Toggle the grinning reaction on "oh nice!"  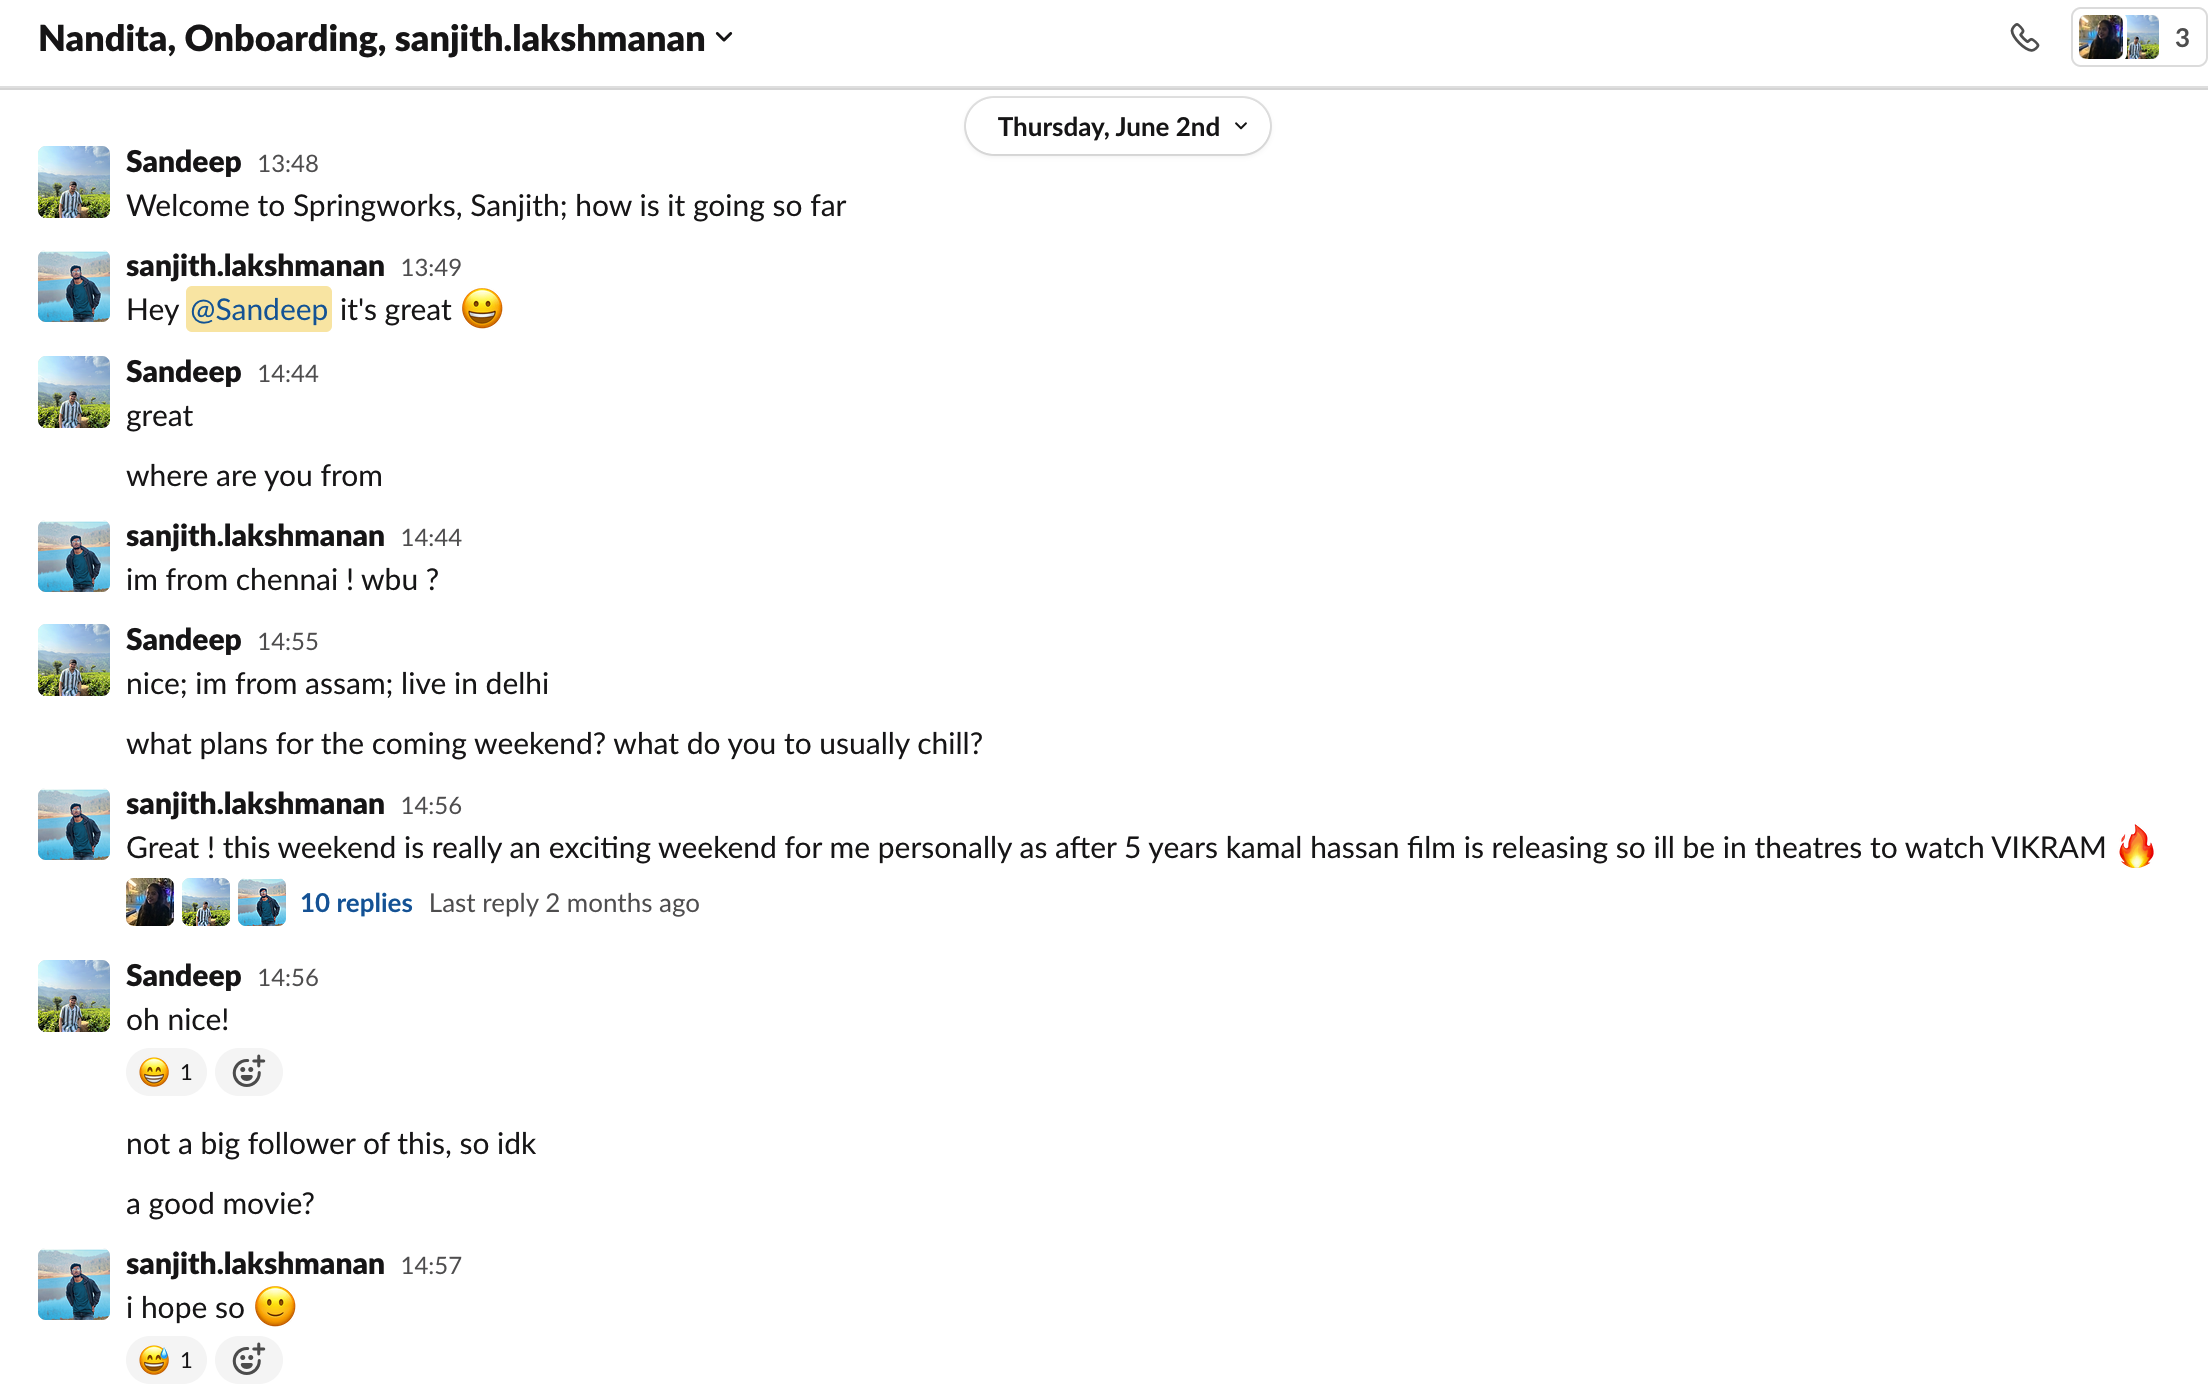click(166, 1072)
